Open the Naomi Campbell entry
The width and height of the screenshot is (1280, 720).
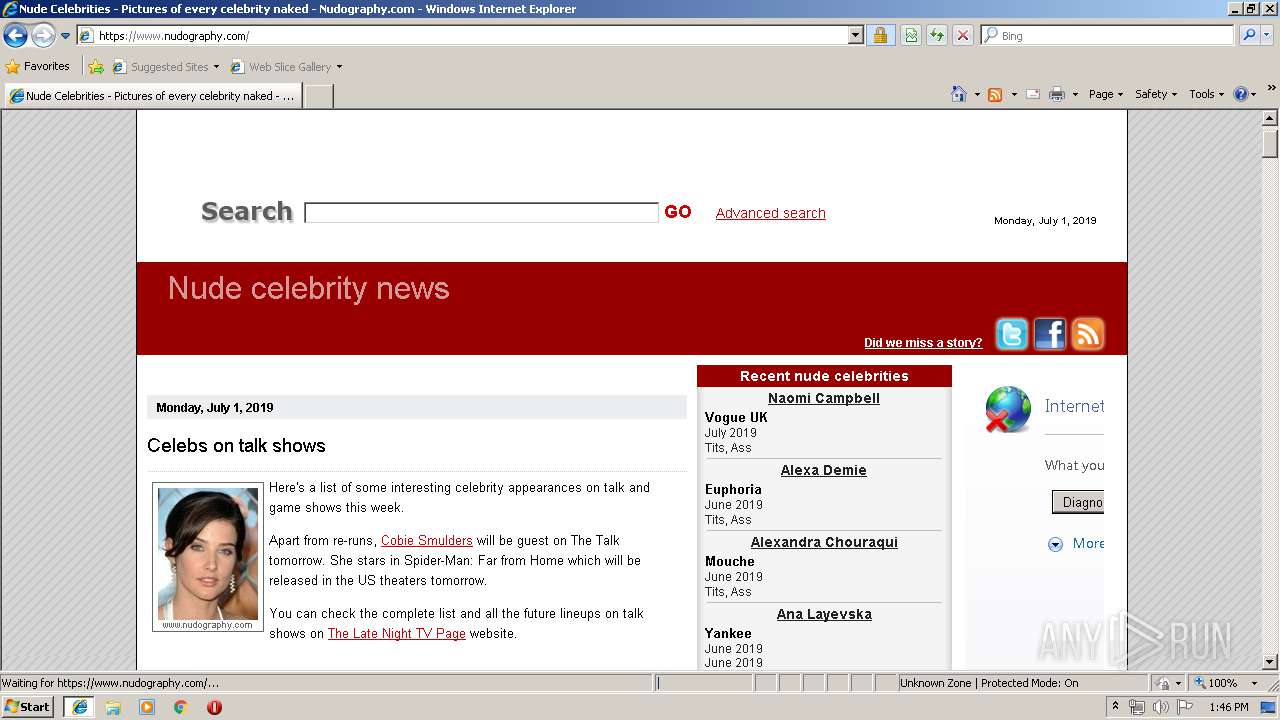pos(824,398)
